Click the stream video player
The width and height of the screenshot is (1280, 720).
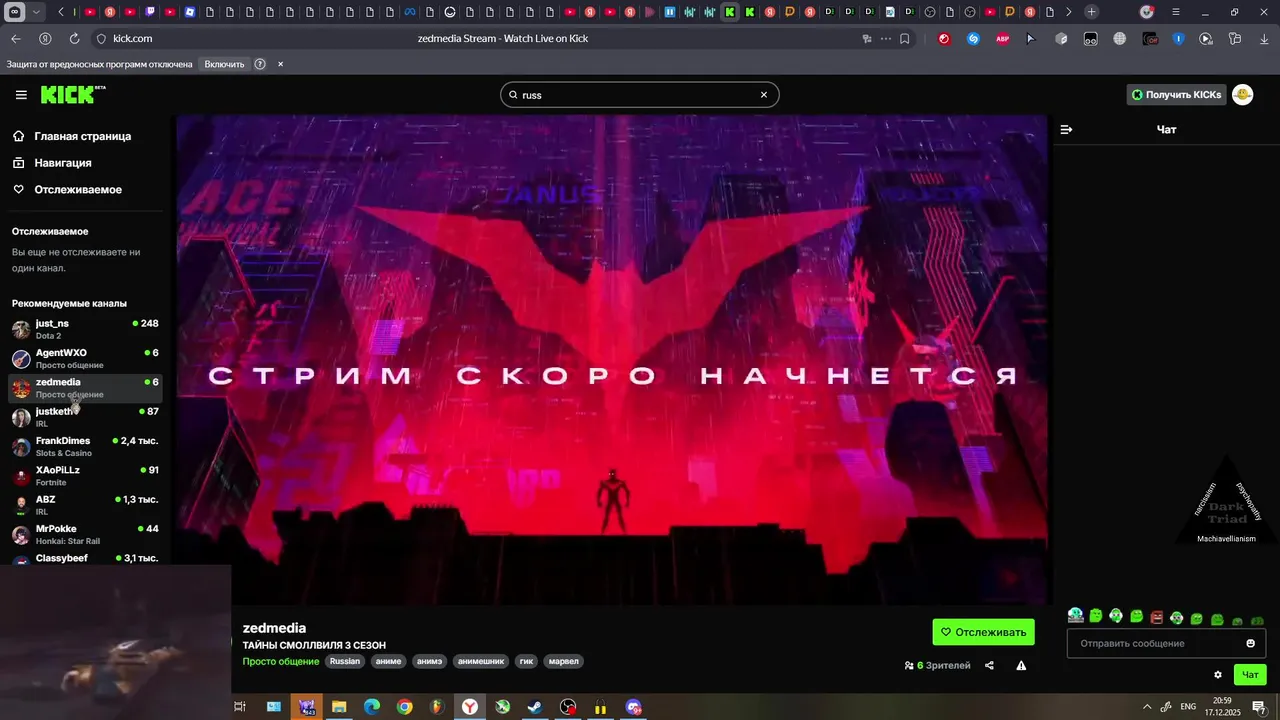[x=612, y=360]
